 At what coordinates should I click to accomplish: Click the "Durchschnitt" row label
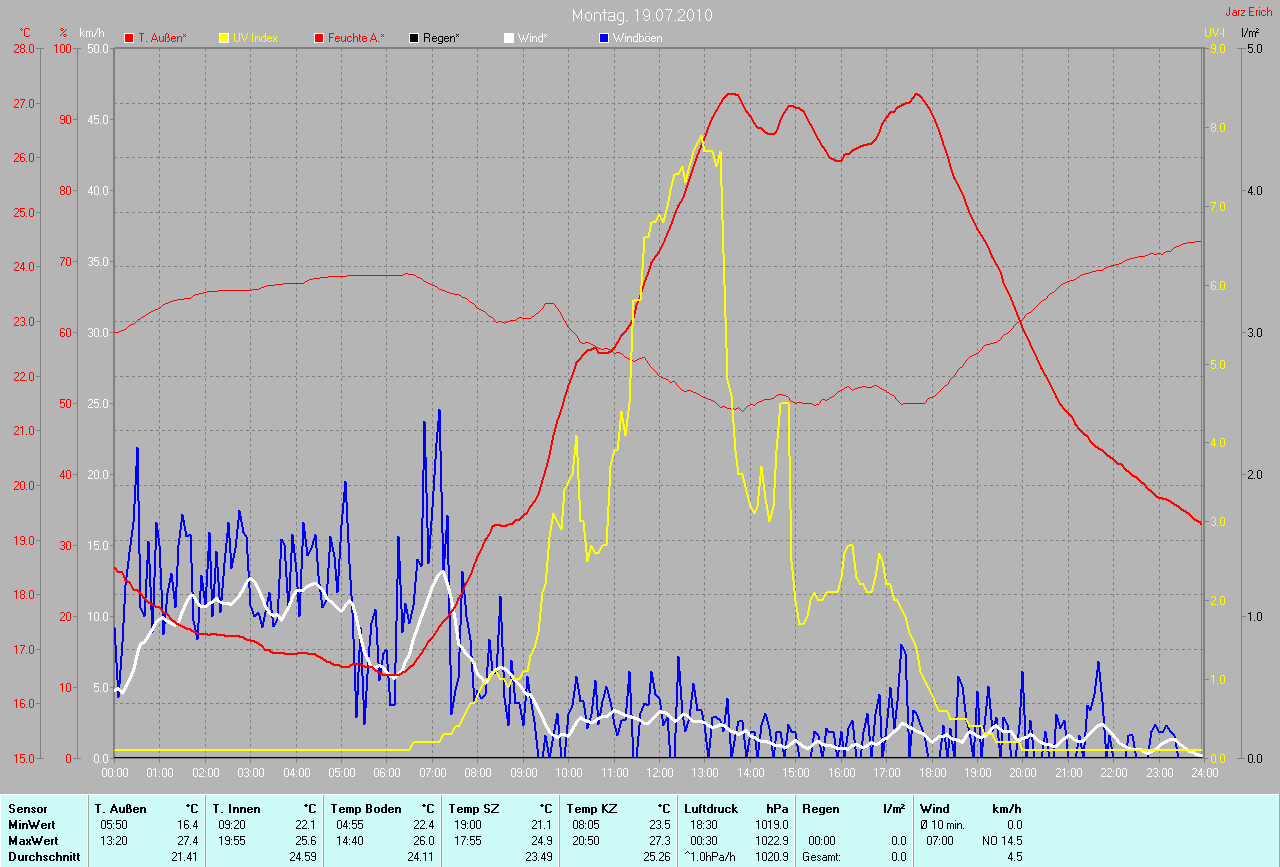tap(44, 857)
